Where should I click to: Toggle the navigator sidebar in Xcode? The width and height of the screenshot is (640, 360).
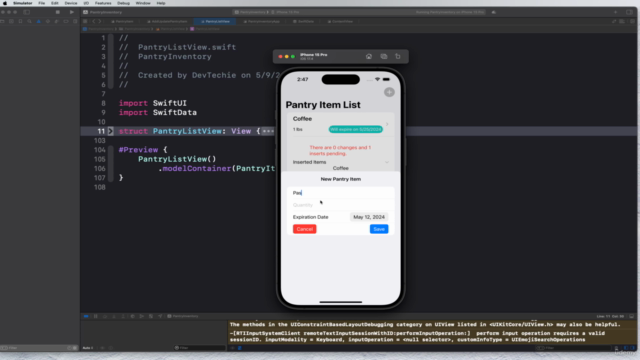click(27, 12)
